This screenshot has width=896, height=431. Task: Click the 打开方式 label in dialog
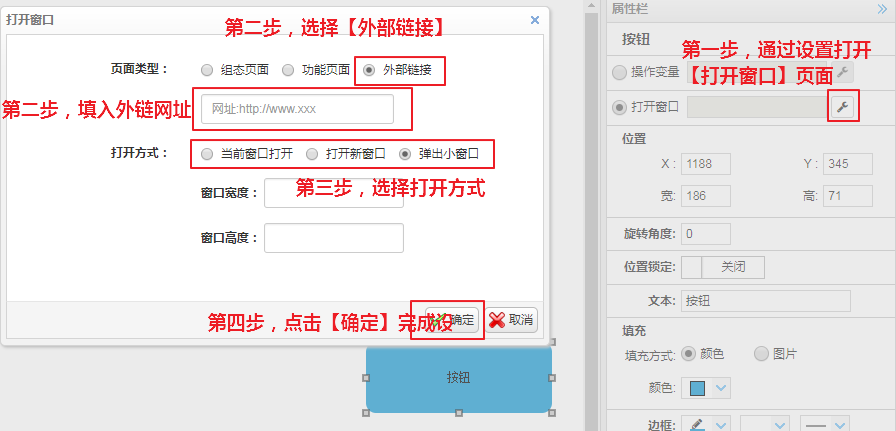(139, 153)
